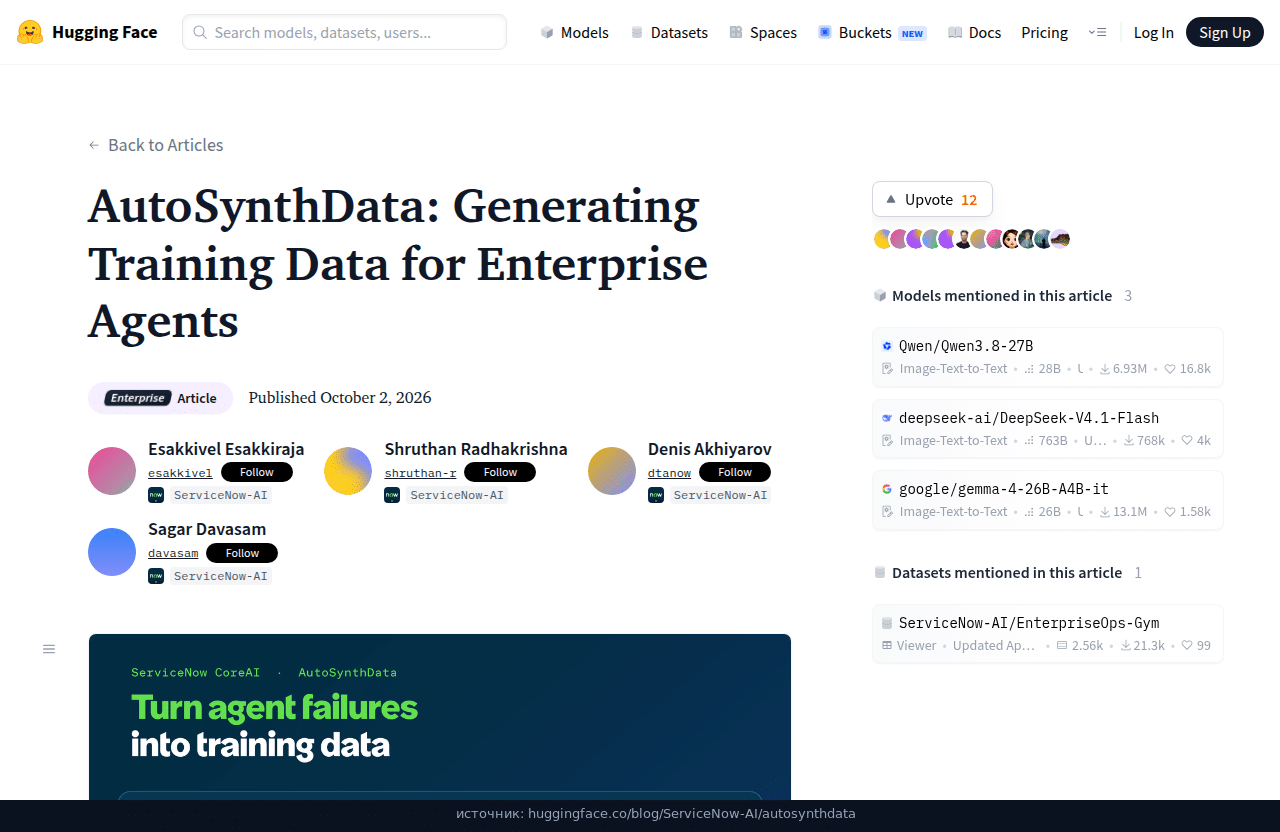Click 'Datasets mentioned in this article' heading

tap(1007, 573)
